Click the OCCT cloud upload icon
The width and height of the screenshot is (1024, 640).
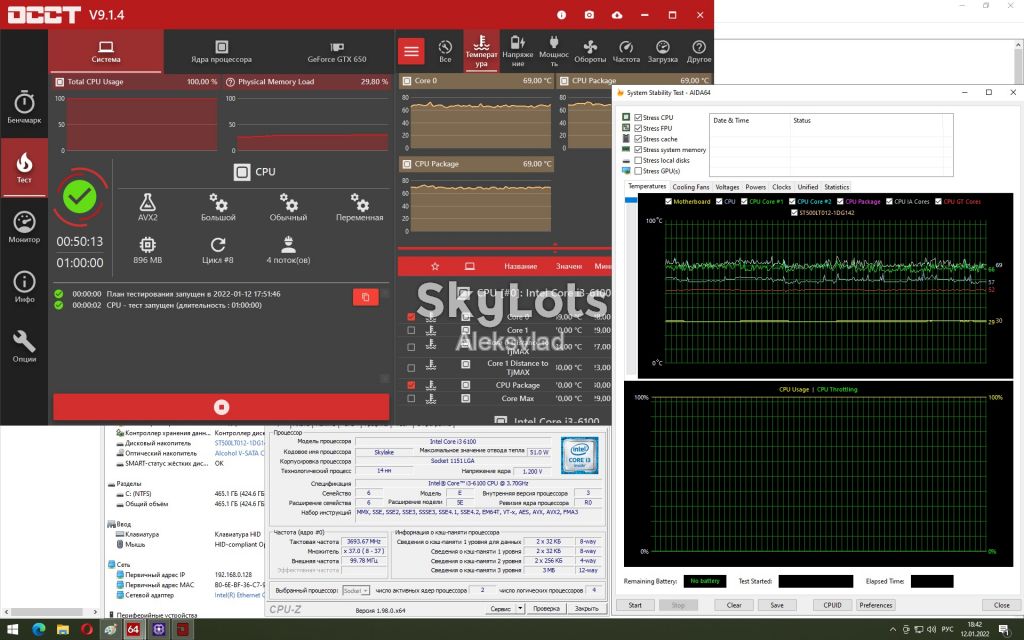tap(617, 14)
